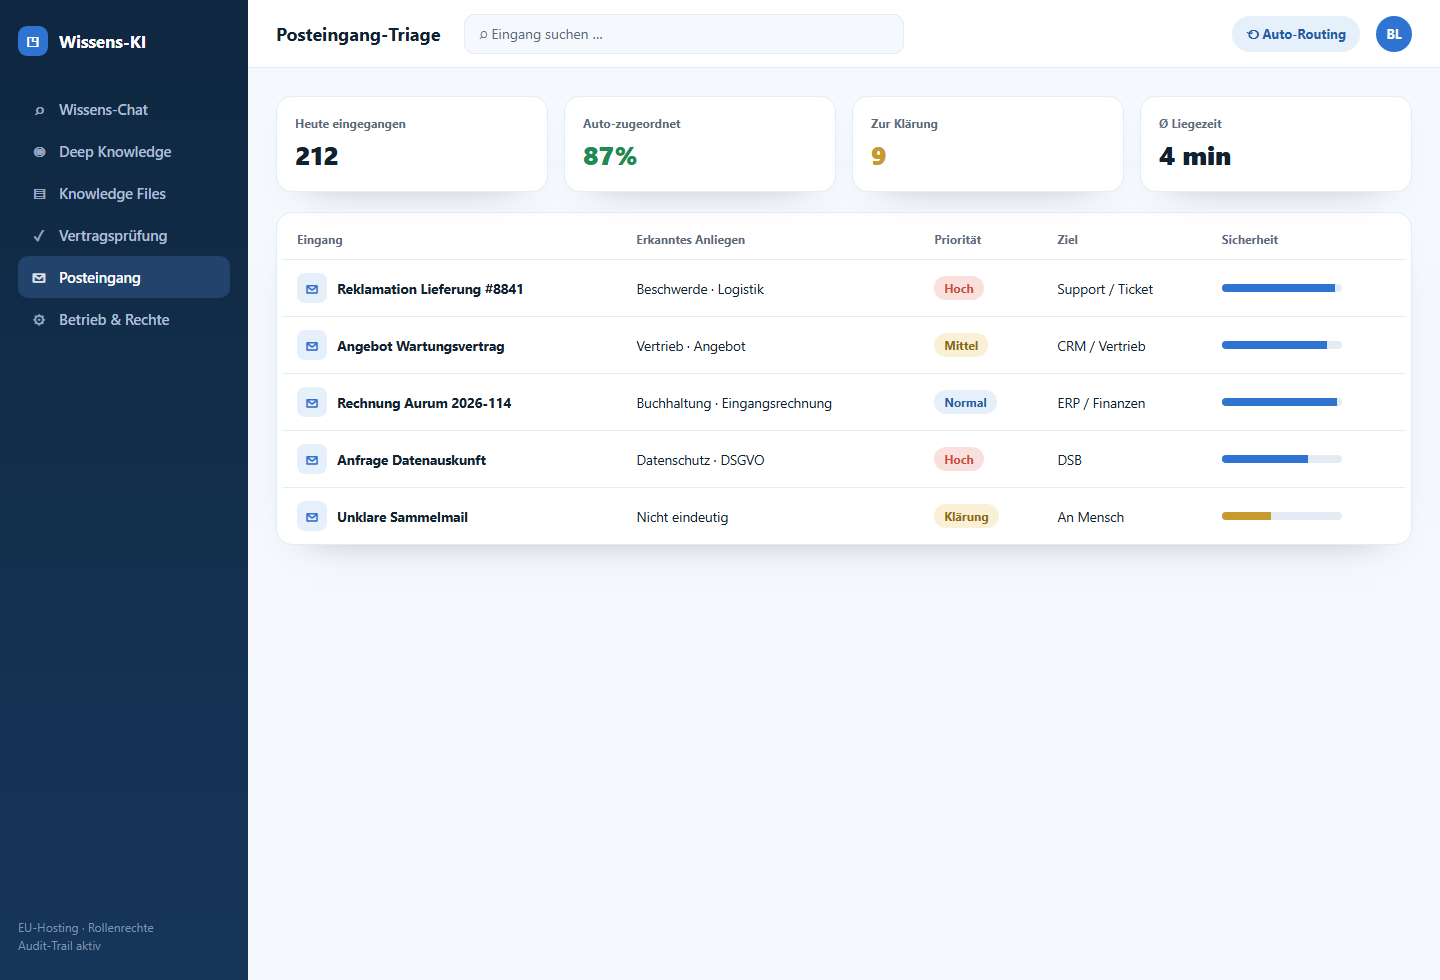Viewport: 1440px width, 980px height.
Task: Click the Normal priority badge
Action: pyautogui.click(x=966, y=402)
